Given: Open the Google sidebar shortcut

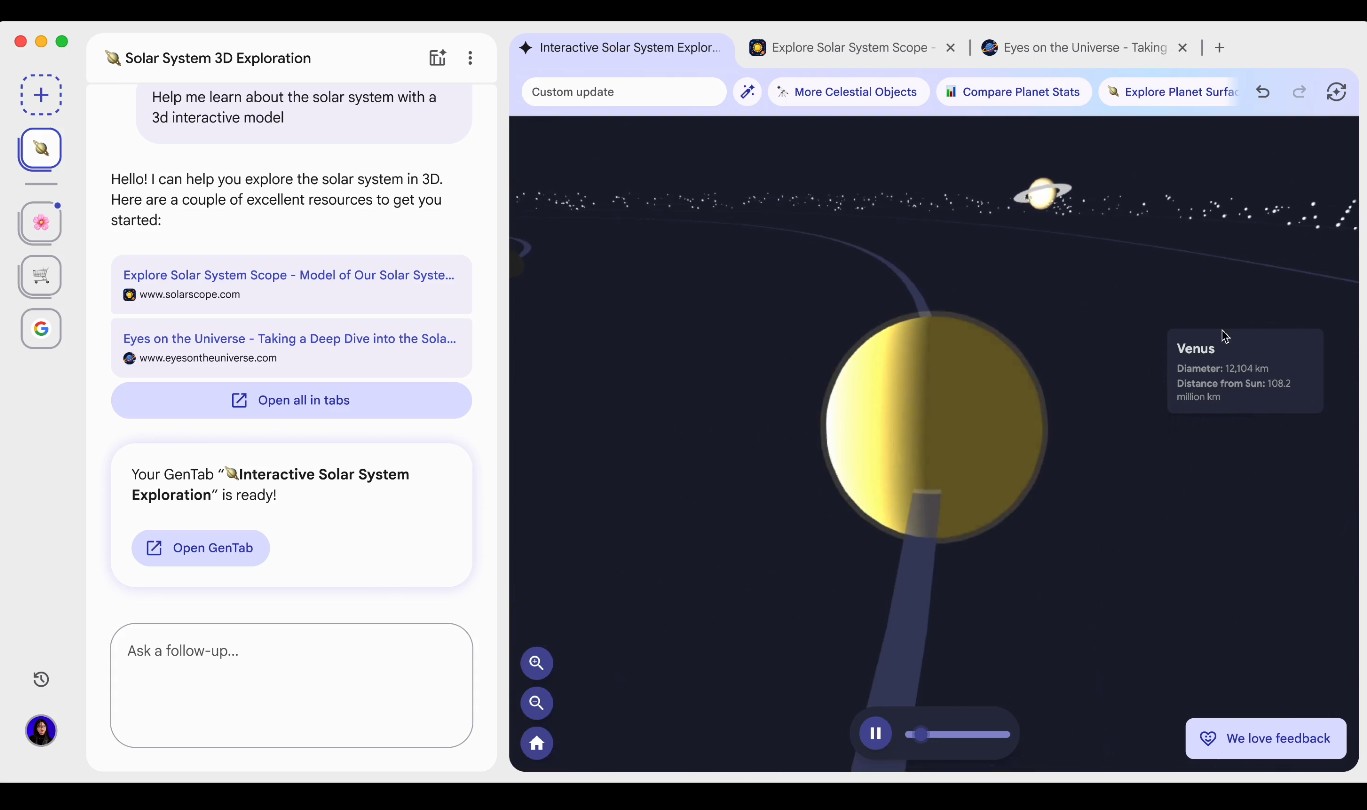Looking at the screenshot, I should coord(41,329).
